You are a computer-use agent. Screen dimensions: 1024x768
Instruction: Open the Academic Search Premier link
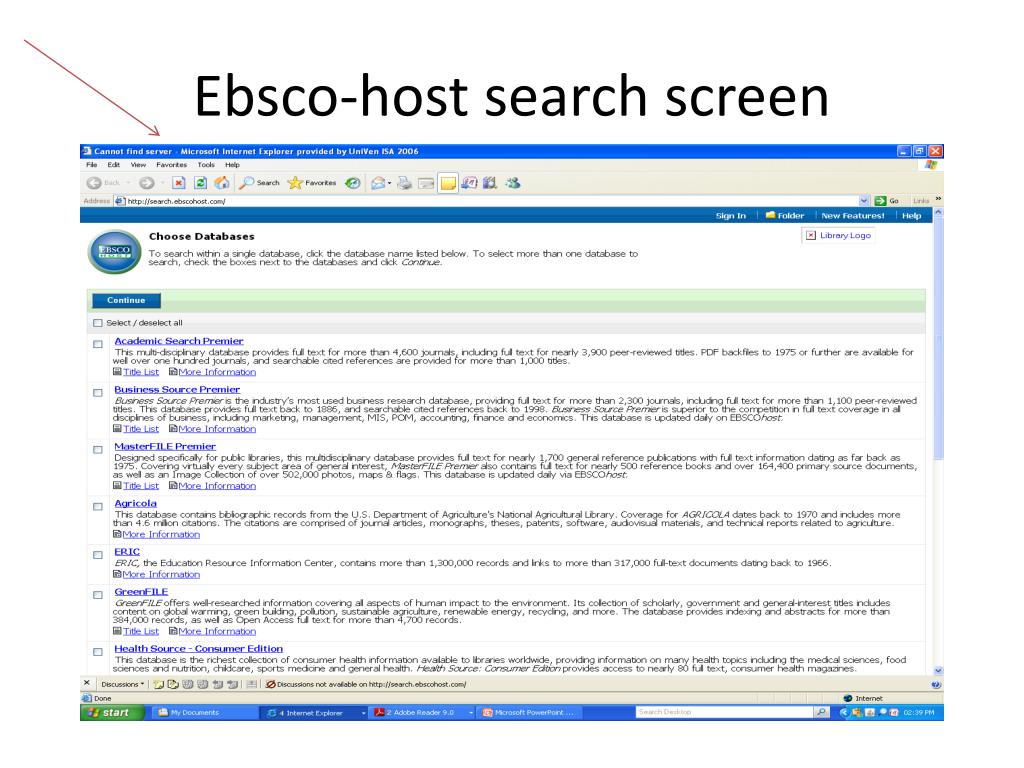(179, 341)
